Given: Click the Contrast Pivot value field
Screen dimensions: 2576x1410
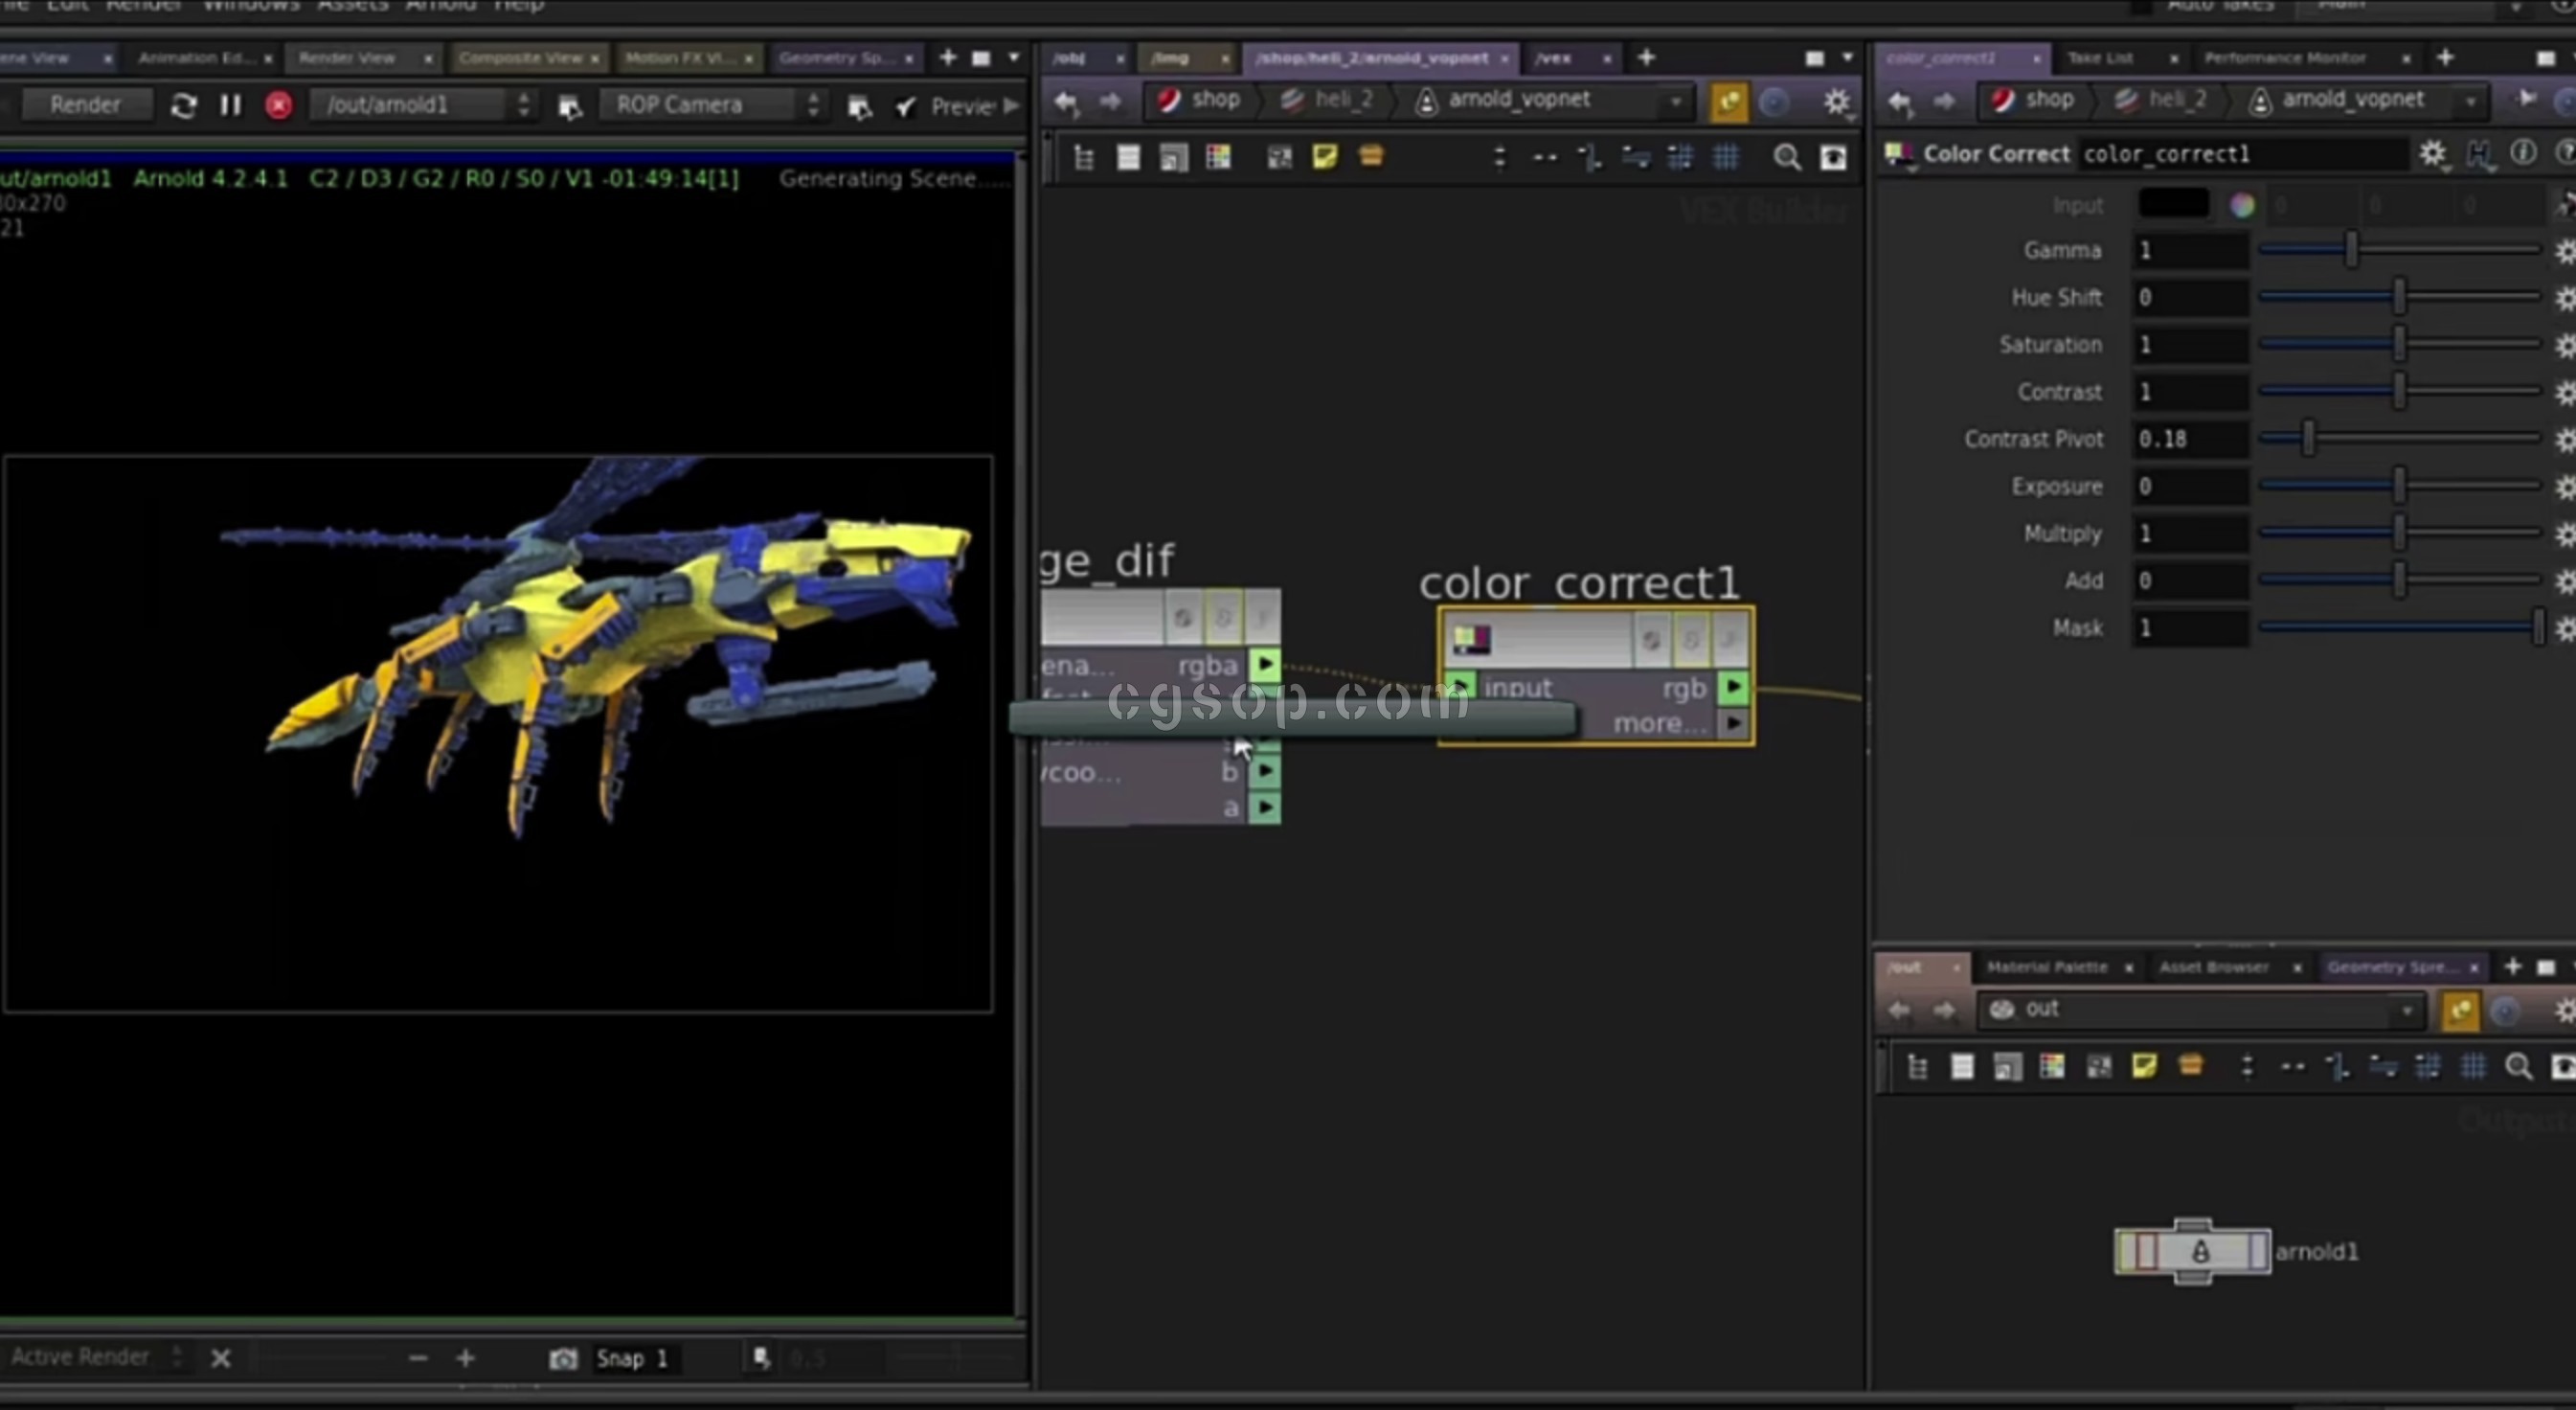Looking at the screenshot, I should tap(2189, 438).
